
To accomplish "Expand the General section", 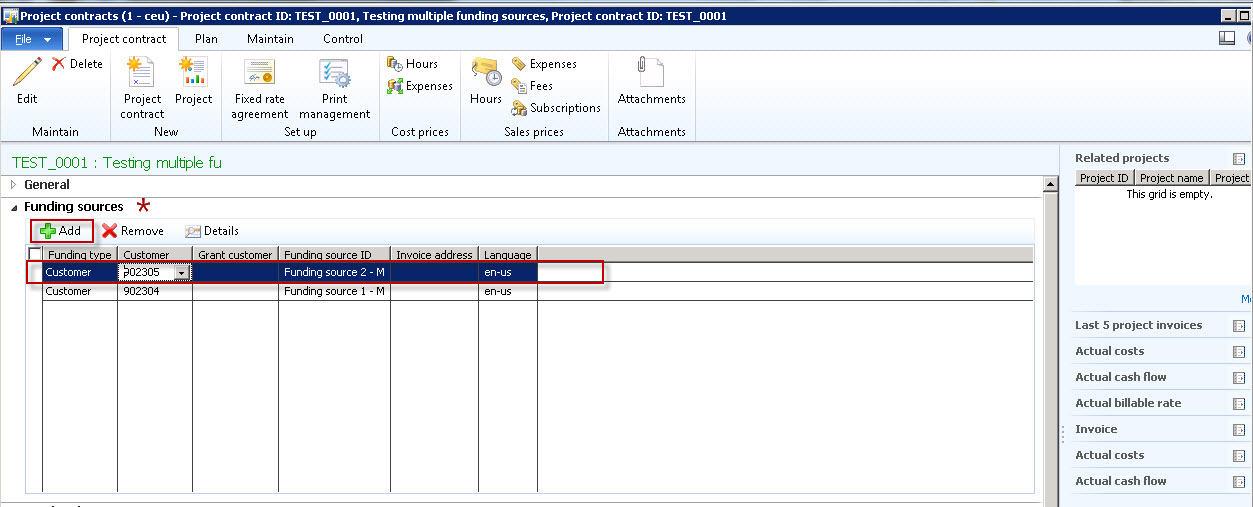I will click(x=14, y=185).
